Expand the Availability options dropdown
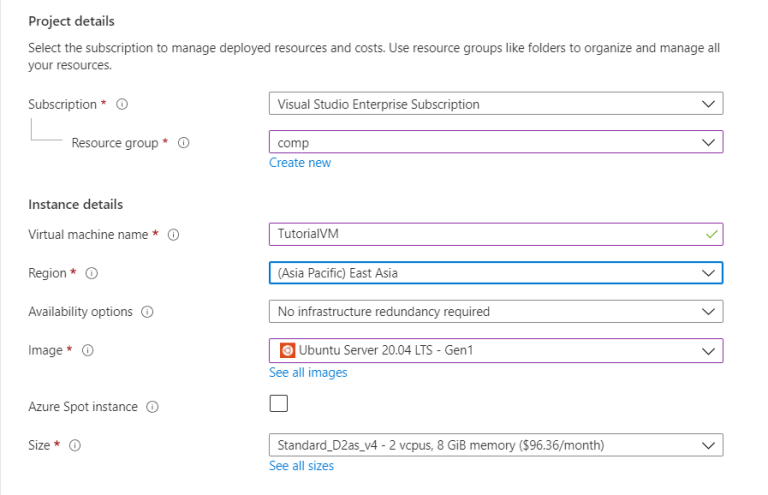Screen dimensions: 768x495 (x=496, y=311)
